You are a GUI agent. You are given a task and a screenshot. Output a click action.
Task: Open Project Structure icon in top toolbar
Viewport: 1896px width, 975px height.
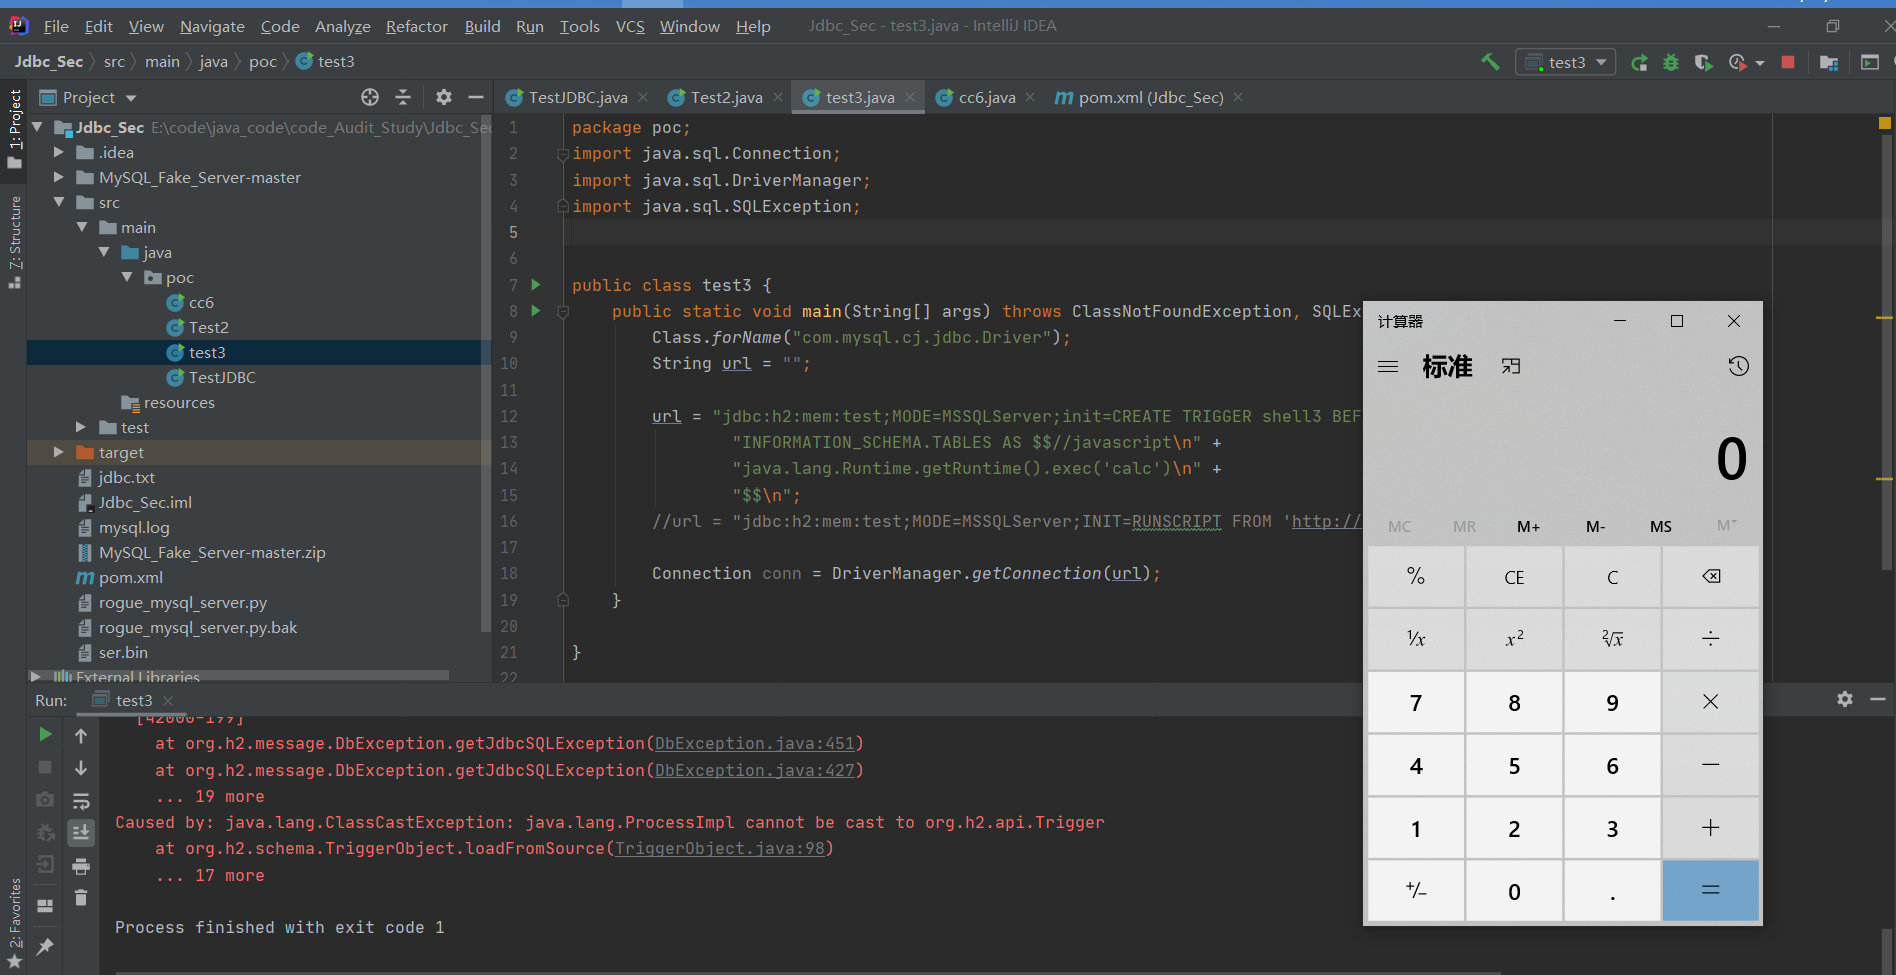tap(1829, 62)
